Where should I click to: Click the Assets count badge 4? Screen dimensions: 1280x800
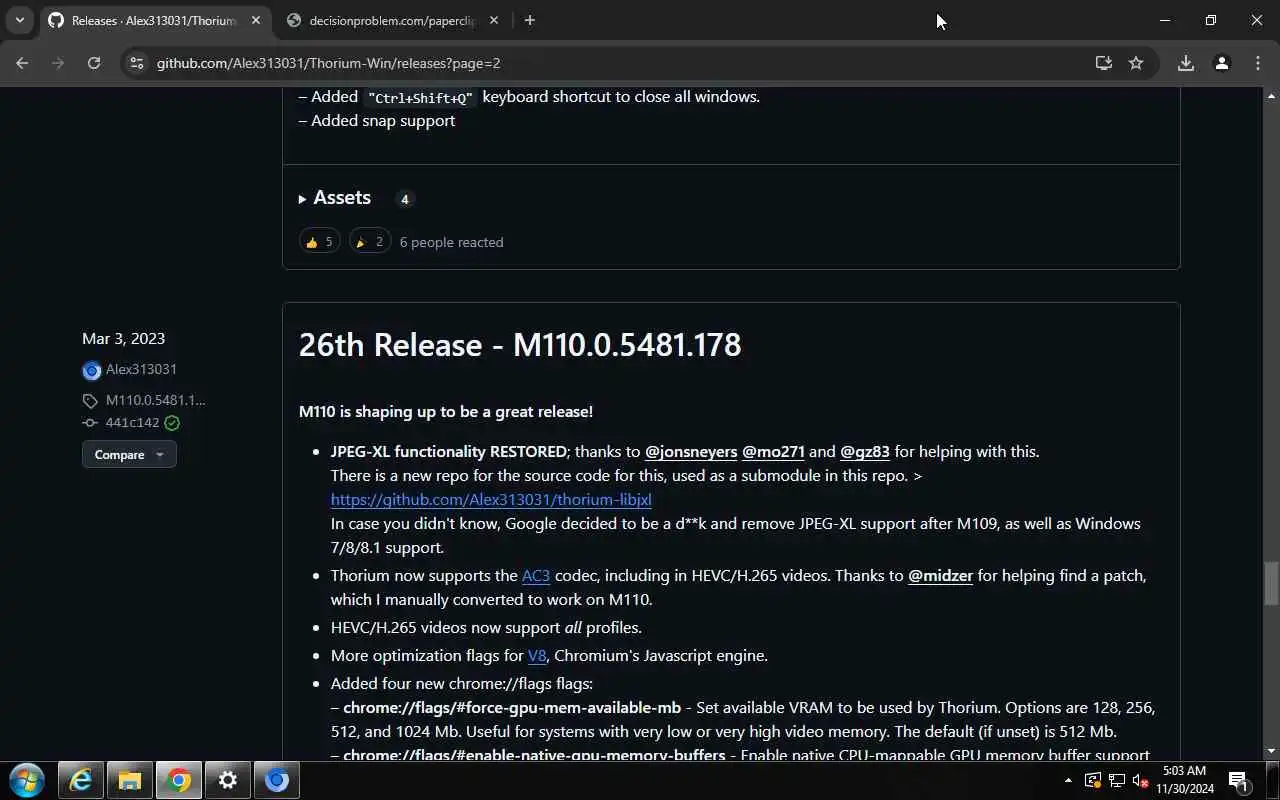(x=404, y=199)
